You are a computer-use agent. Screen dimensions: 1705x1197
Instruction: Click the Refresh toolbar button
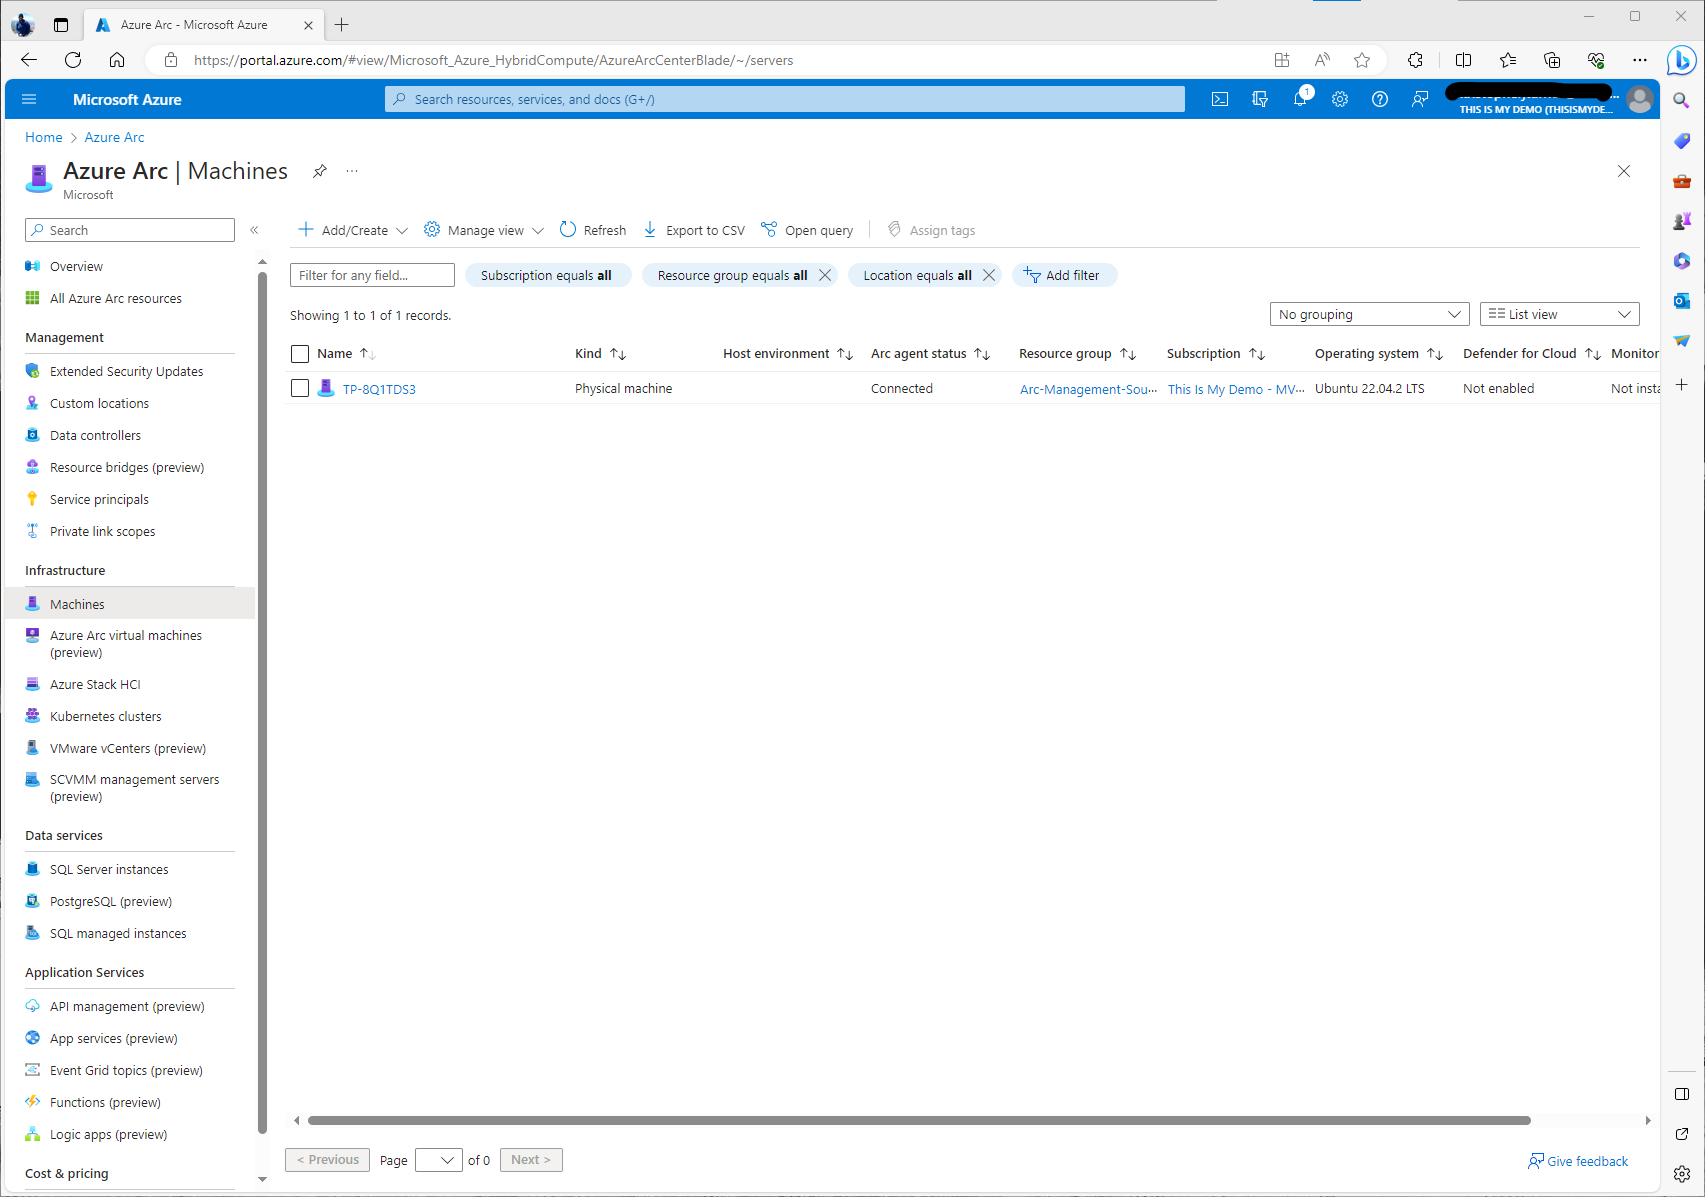point(593,230)
